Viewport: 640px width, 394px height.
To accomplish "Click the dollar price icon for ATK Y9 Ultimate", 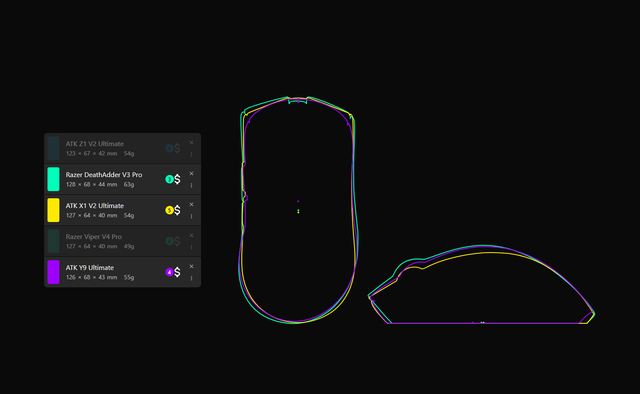I will (177, 272).
